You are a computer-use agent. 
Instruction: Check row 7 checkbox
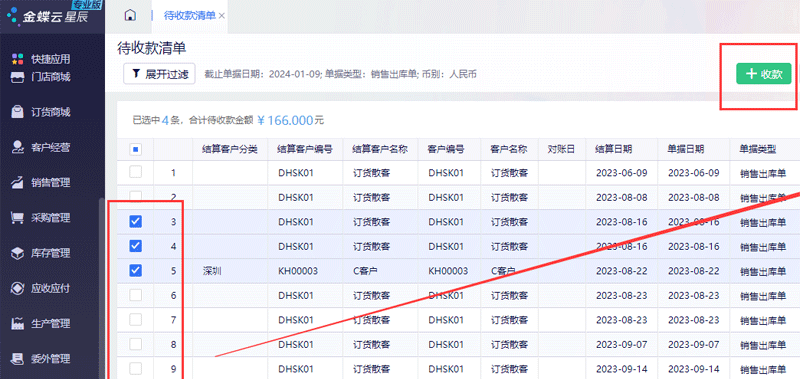click(x=136, y=319)
